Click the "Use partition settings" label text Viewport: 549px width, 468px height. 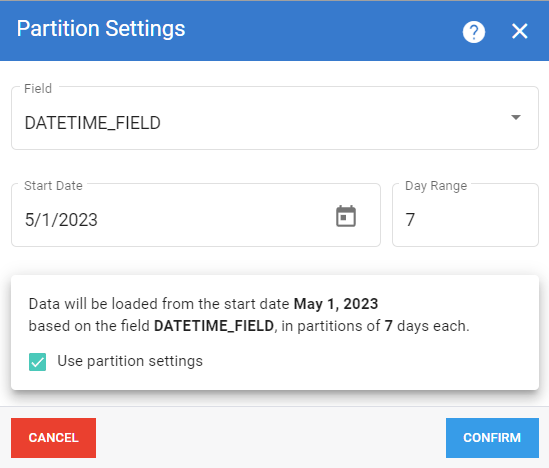point(130,361)
